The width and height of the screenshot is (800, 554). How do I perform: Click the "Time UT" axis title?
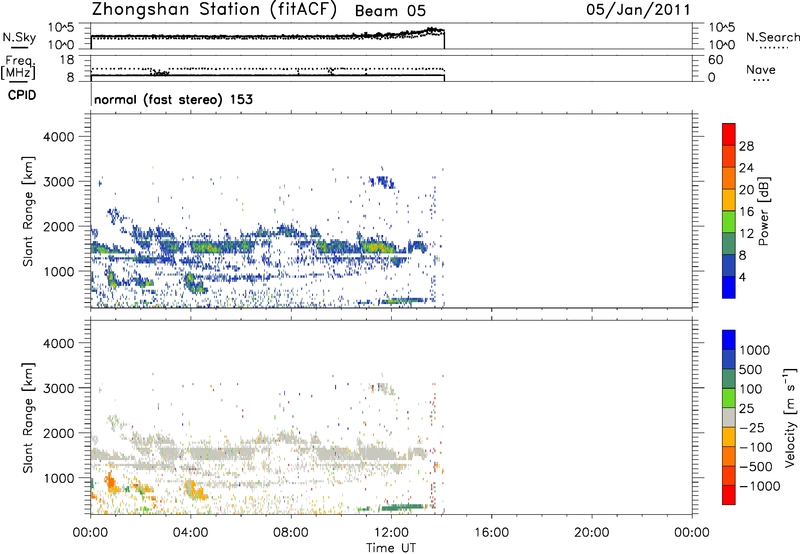coord(391,548)
